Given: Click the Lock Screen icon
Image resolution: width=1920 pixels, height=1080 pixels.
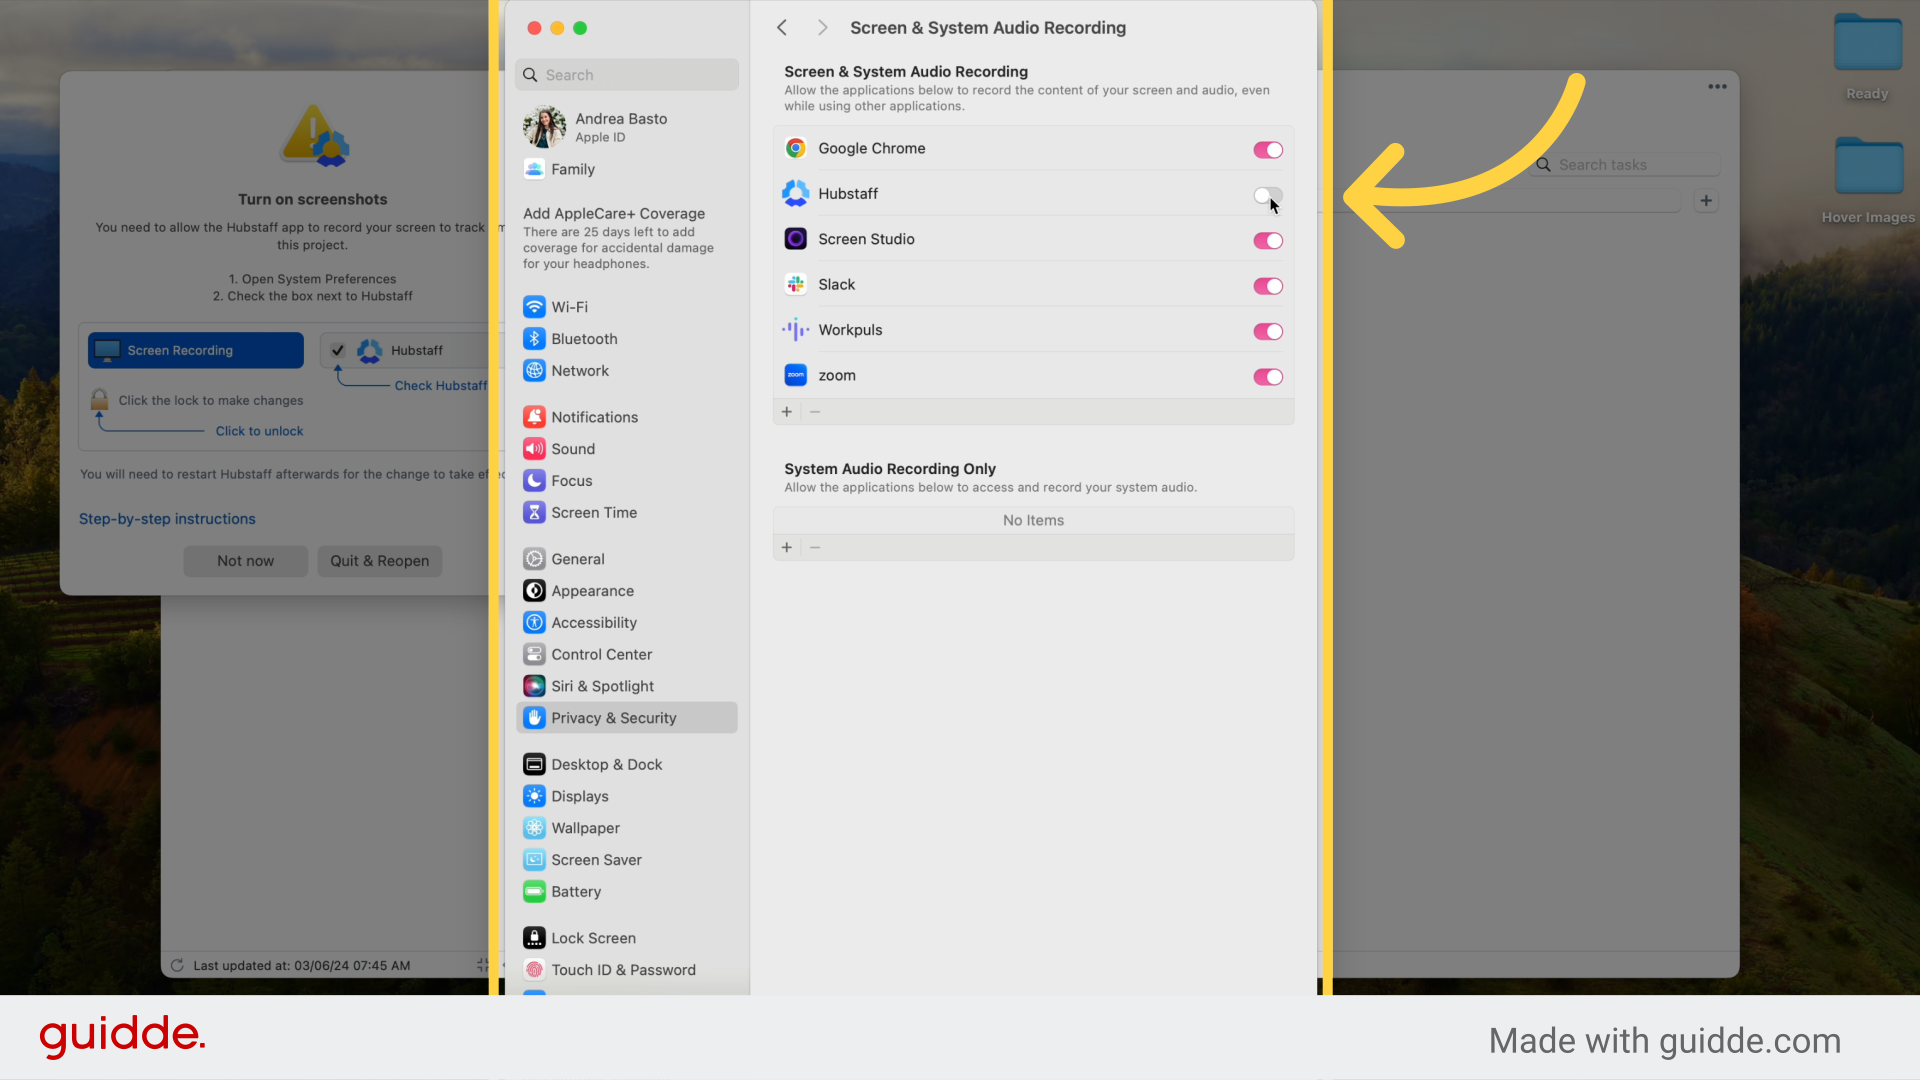Looking at the screenshot, I should (534, 938).
